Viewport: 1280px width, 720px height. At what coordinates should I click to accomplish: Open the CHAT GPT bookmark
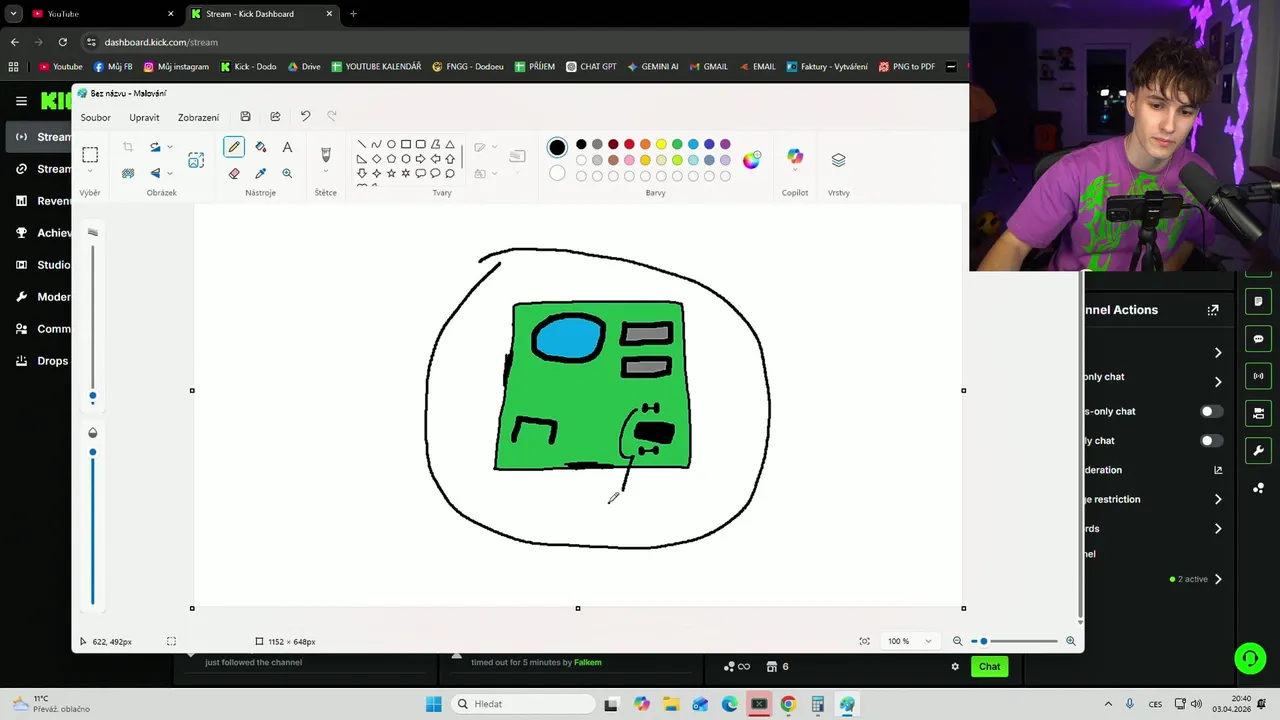(591, 67)
